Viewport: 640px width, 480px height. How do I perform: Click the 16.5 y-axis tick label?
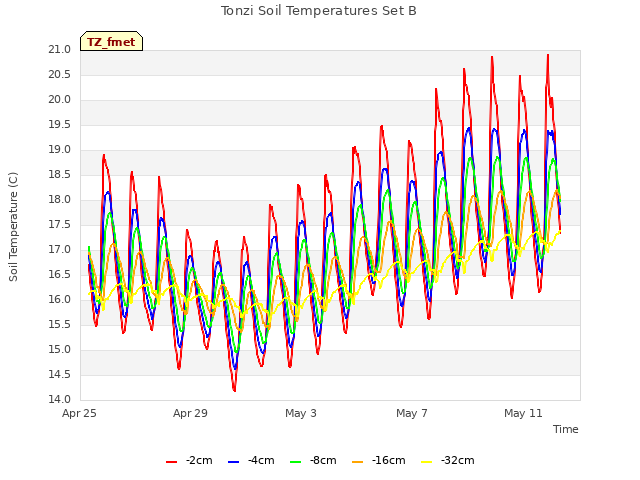click(60, 274)
